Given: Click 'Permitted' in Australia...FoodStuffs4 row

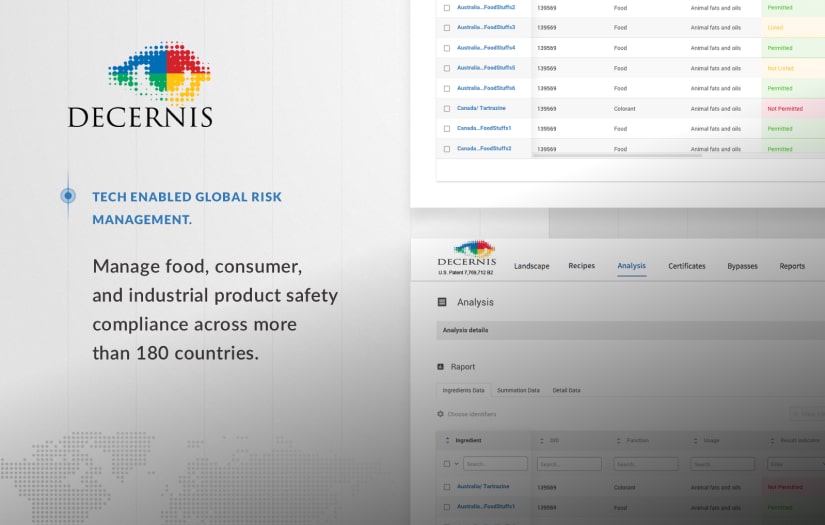Looking at the screenshot, I should [780, 48].
